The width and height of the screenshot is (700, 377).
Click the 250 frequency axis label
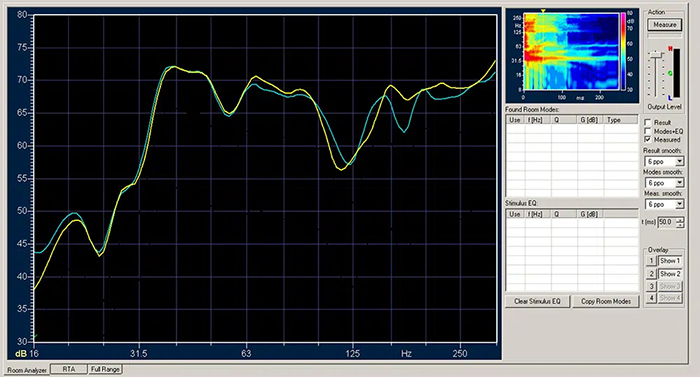click(460, 354)
